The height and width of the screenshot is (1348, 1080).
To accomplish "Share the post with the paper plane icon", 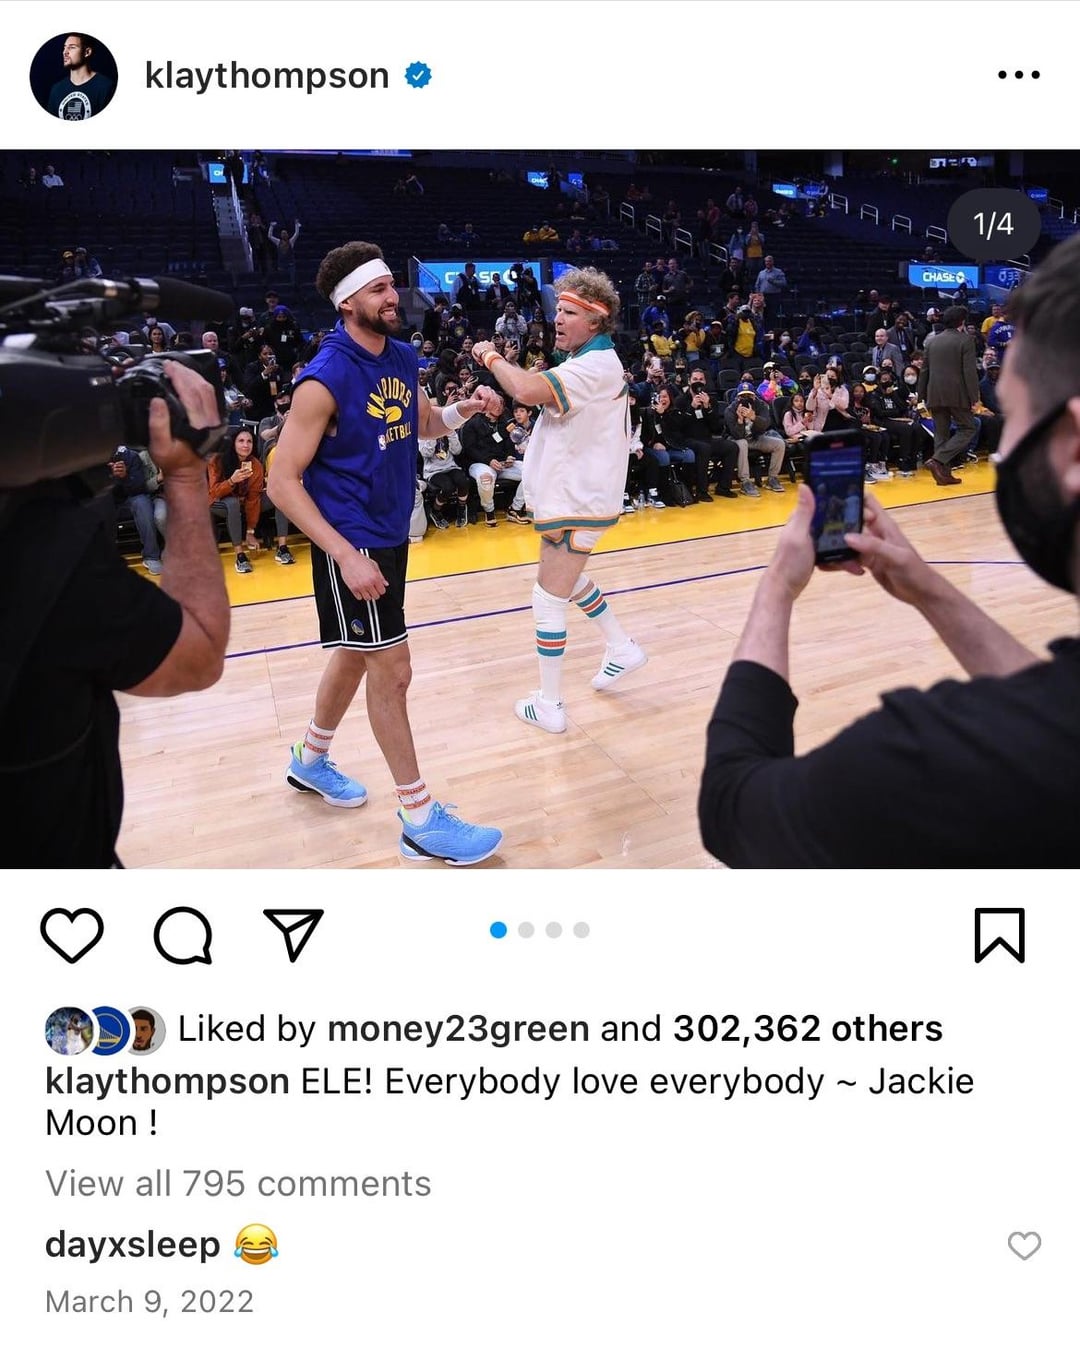I will pyautogui.click(x=293, y=934).
